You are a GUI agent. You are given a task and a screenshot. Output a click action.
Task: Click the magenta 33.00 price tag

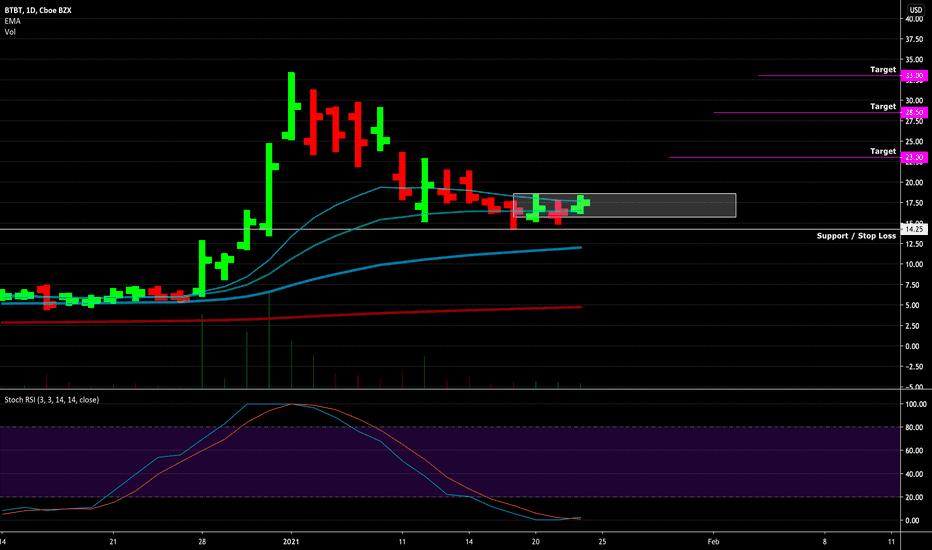914,76
